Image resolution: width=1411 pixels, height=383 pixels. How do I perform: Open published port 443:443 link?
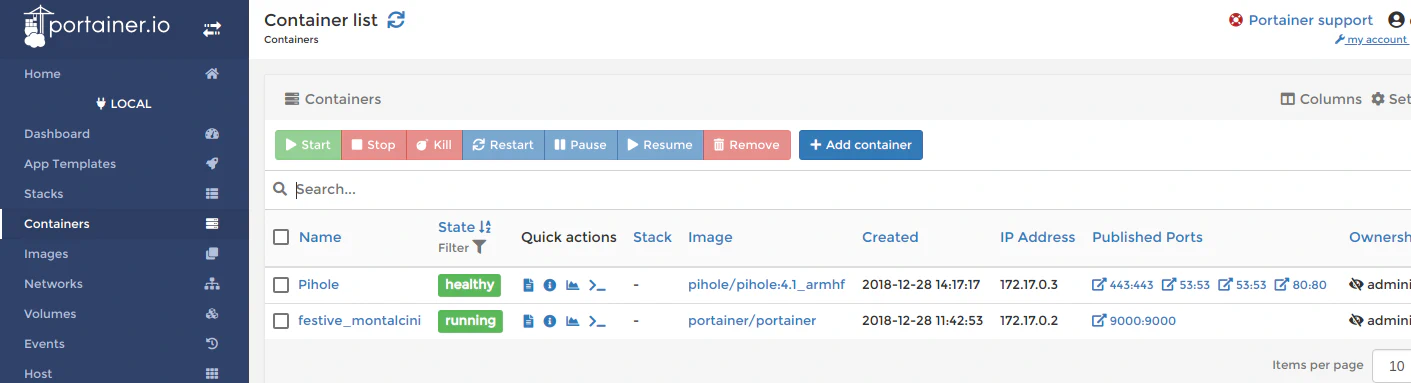pos(1123,285)
